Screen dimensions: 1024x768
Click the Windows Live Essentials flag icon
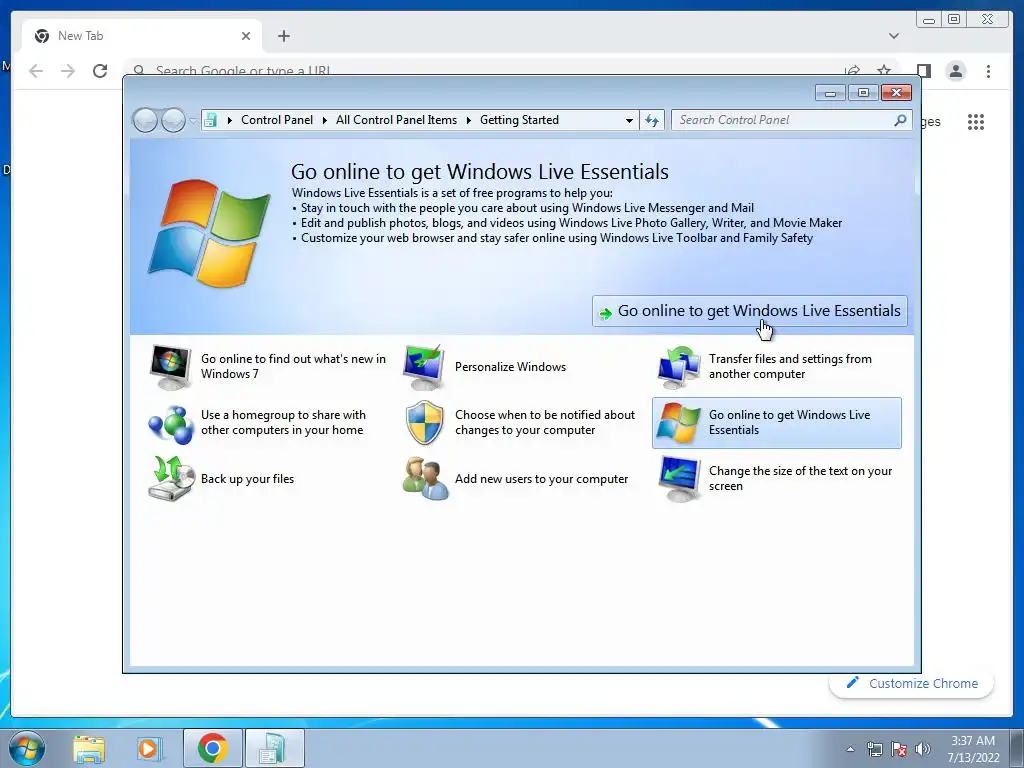pyautogui.click(x=679, y=423)
